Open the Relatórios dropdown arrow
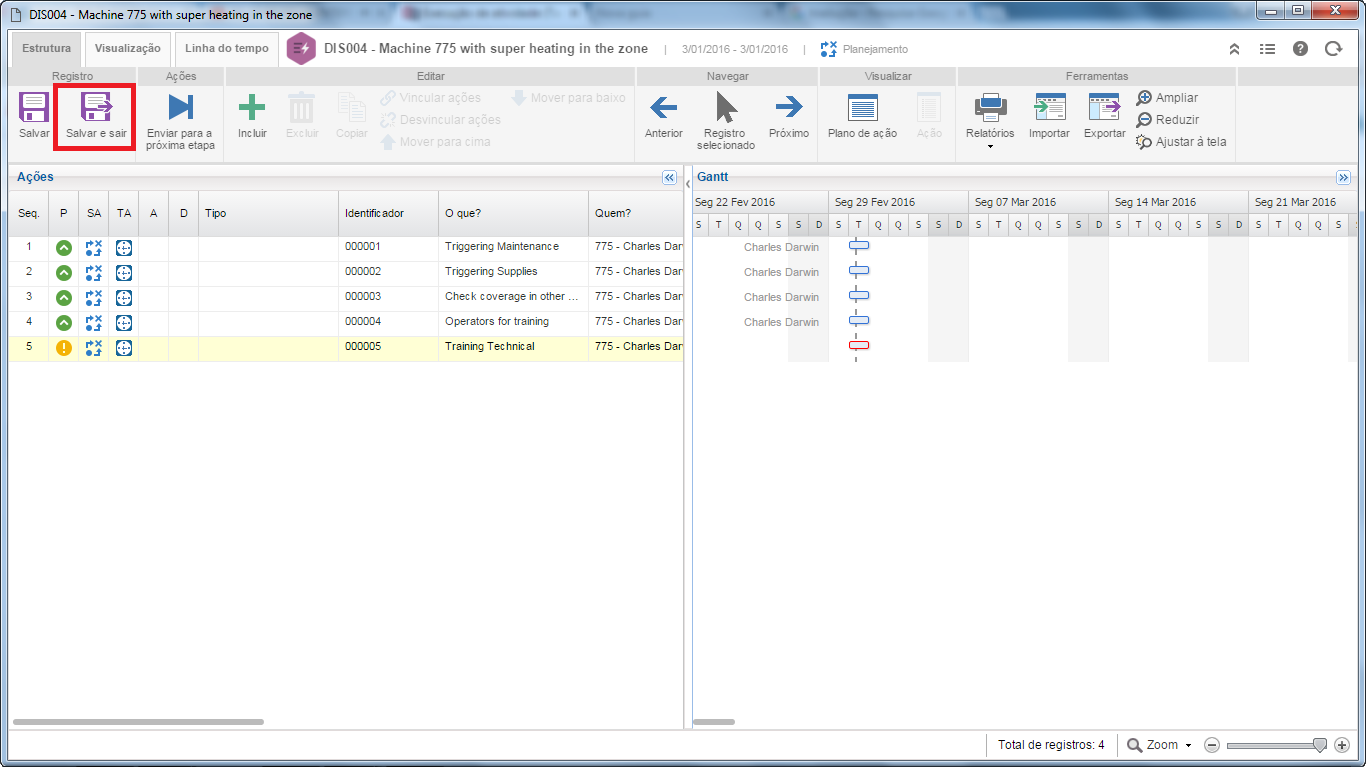1366x767 pixels. (x=990, y=147)
